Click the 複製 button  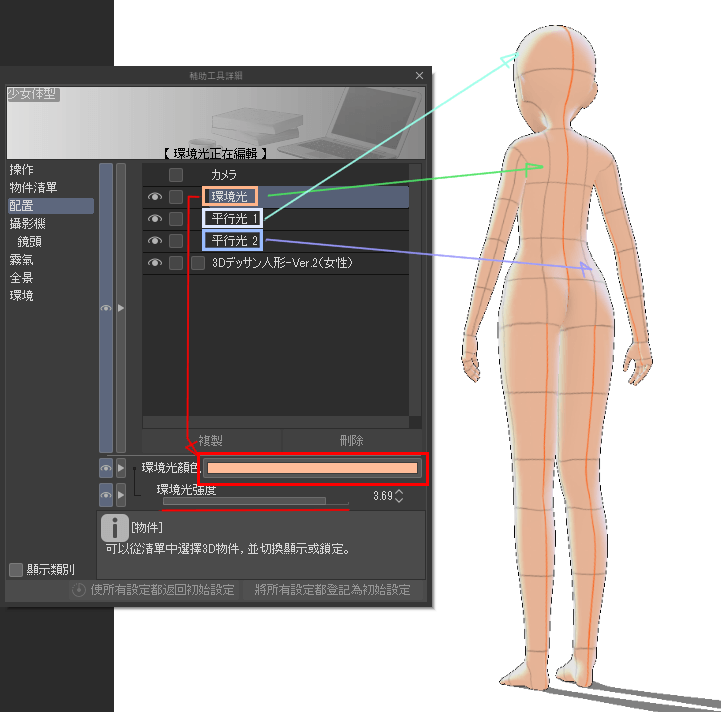[x=212, y=441]
